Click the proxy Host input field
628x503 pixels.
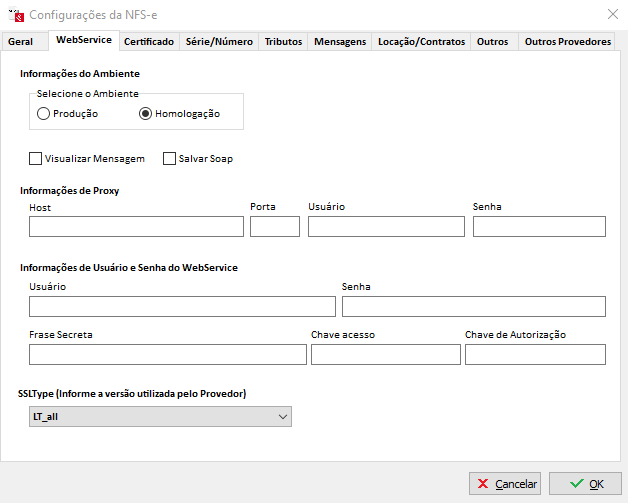[x=136, y=227]
